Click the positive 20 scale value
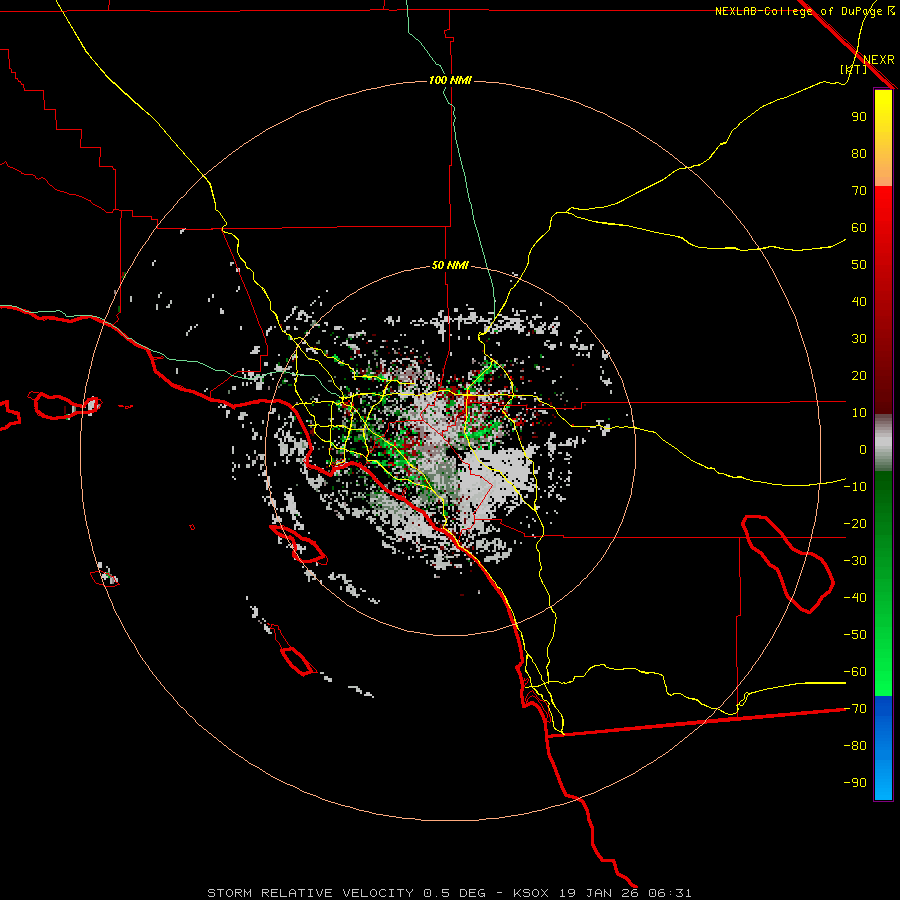This screenshot has width=900, height=900. coord(859,376)
